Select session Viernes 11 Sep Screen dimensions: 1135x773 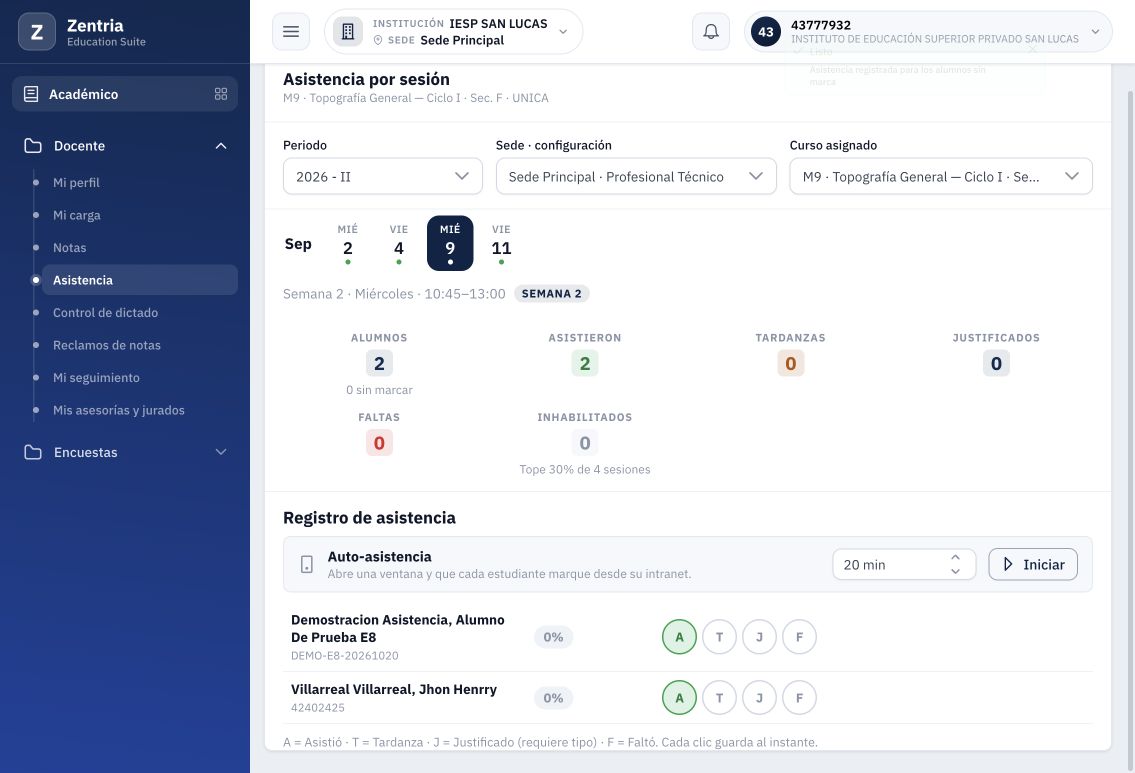coord(501,243)
